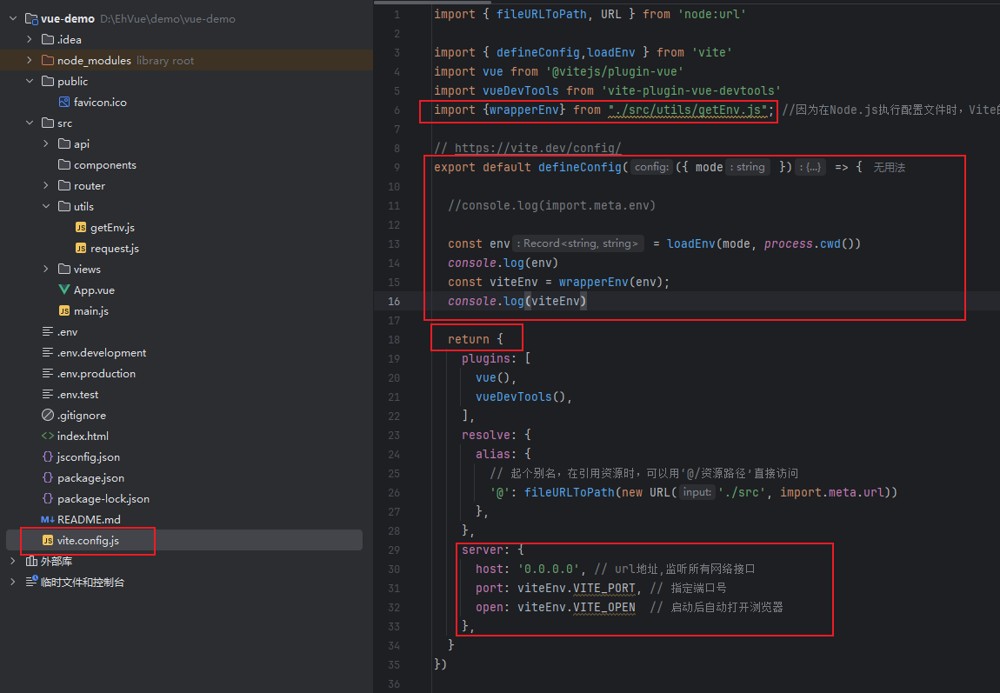The width and height of the screenshot is (1000, 693).
Task: Click the JS icon of vite.config.js
Action: (47, 540)
